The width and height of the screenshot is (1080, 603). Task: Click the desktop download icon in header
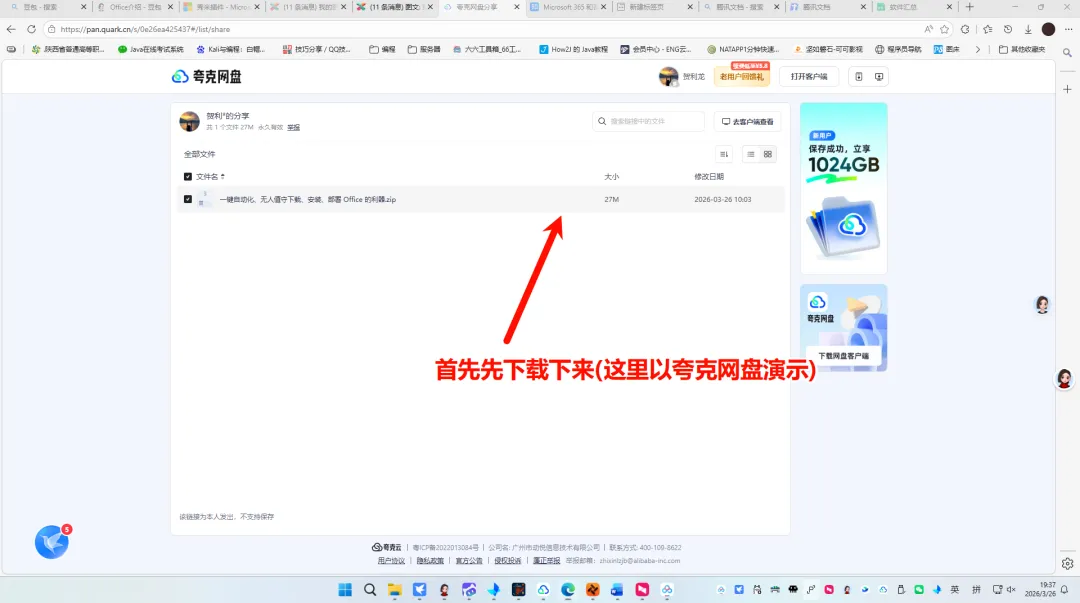879,76
